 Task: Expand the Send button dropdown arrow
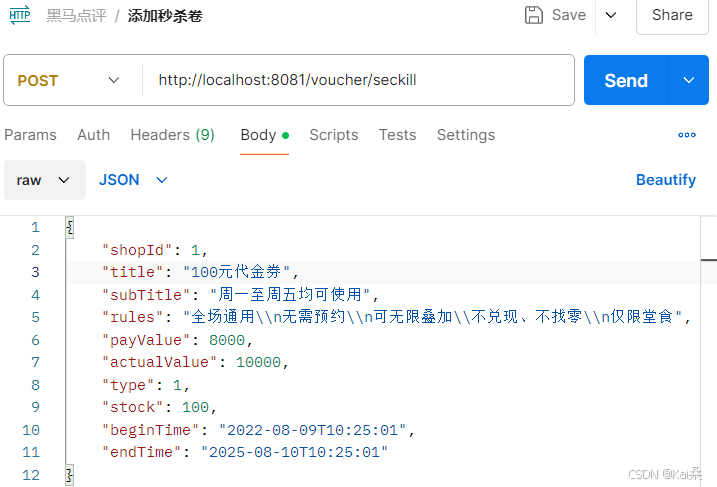(689, 80)
